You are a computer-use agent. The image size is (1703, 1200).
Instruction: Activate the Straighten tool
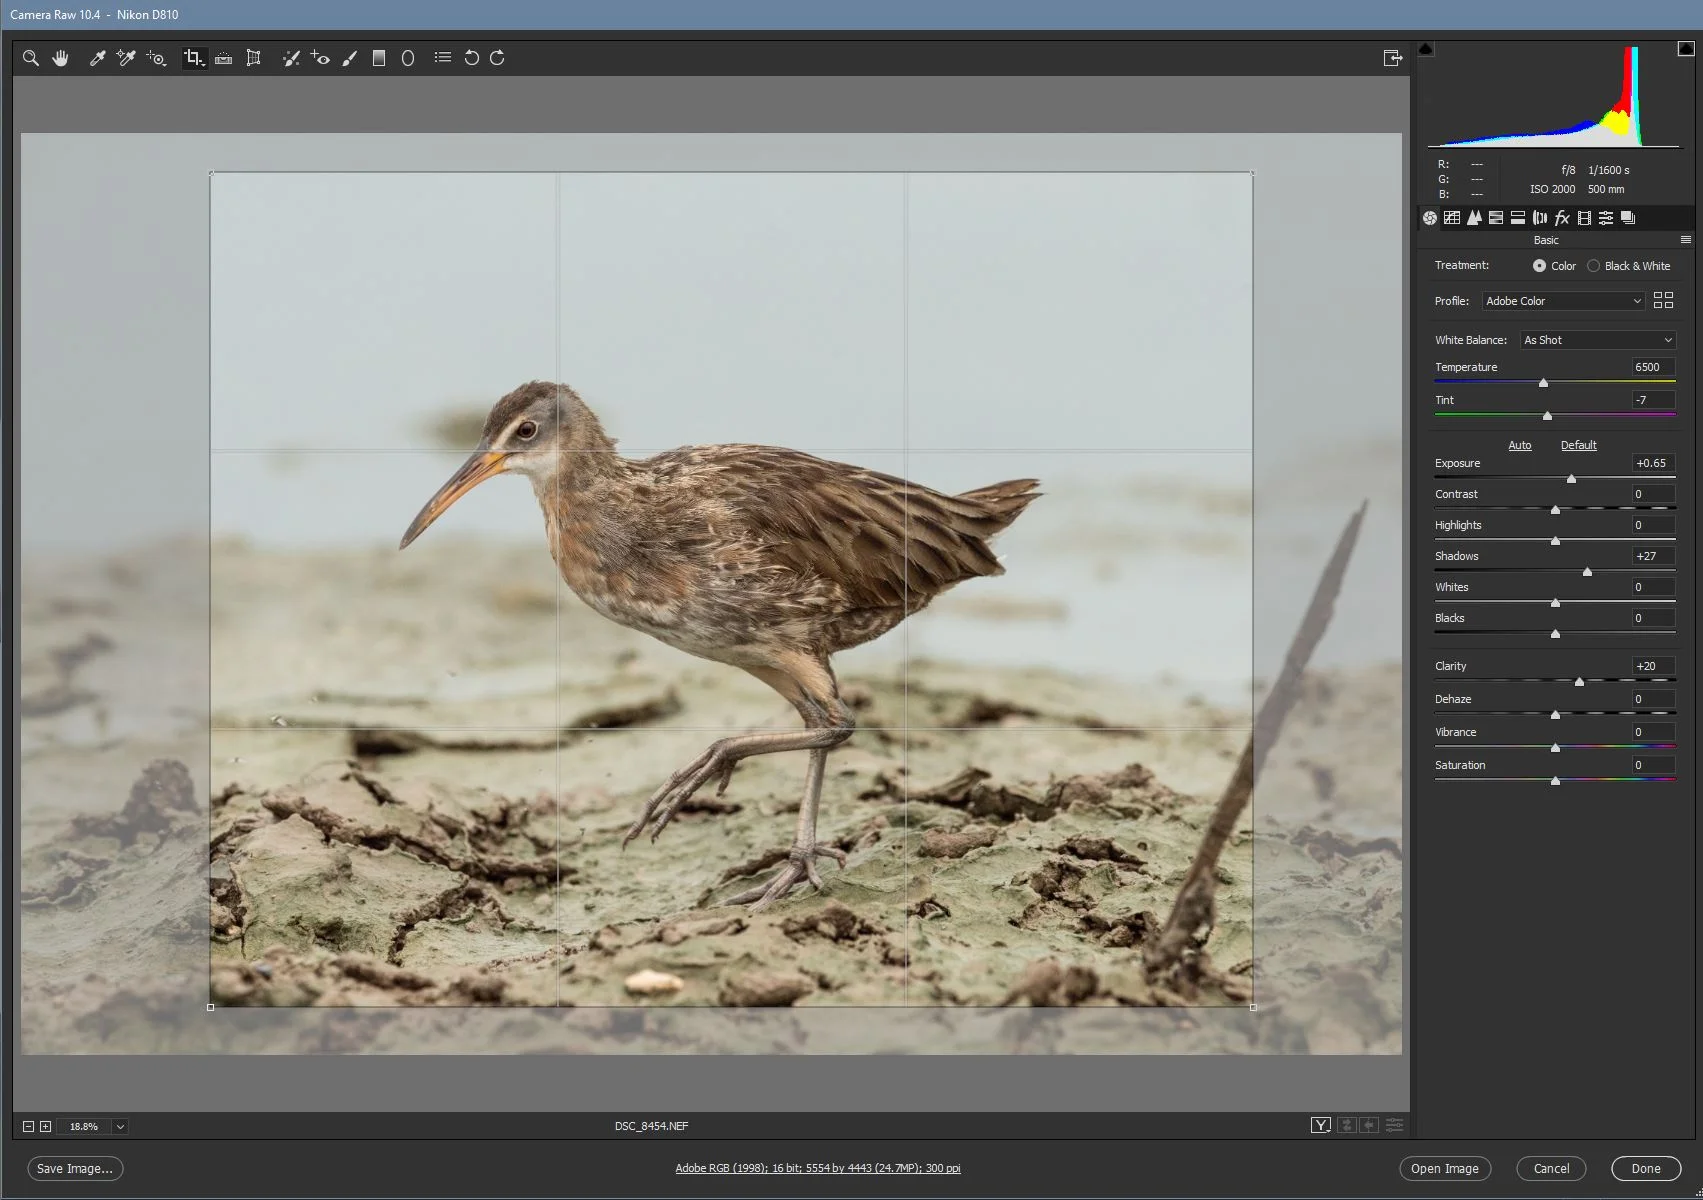(x=223, y=58)
